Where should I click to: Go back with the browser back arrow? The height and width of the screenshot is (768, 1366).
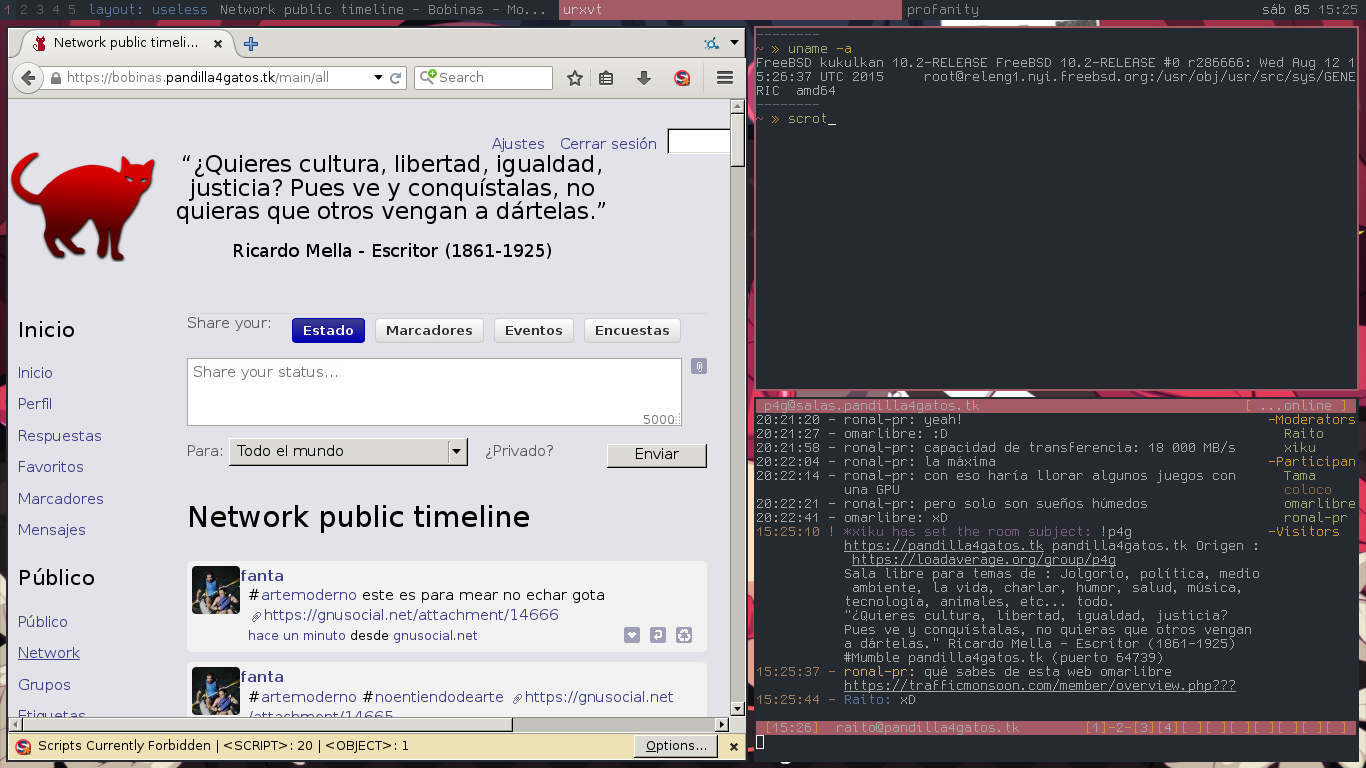(28, 77)
